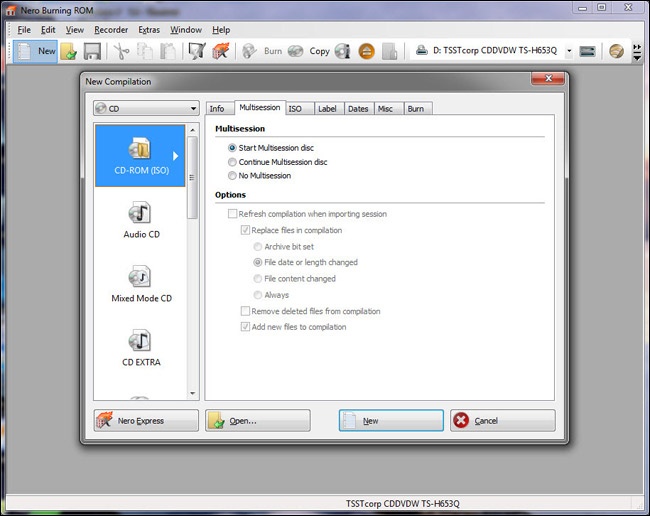Click the Nero Express button in dialog
The width and height of the screenshot is (650, 516).
pyautogui.click(x=146, y=421)
